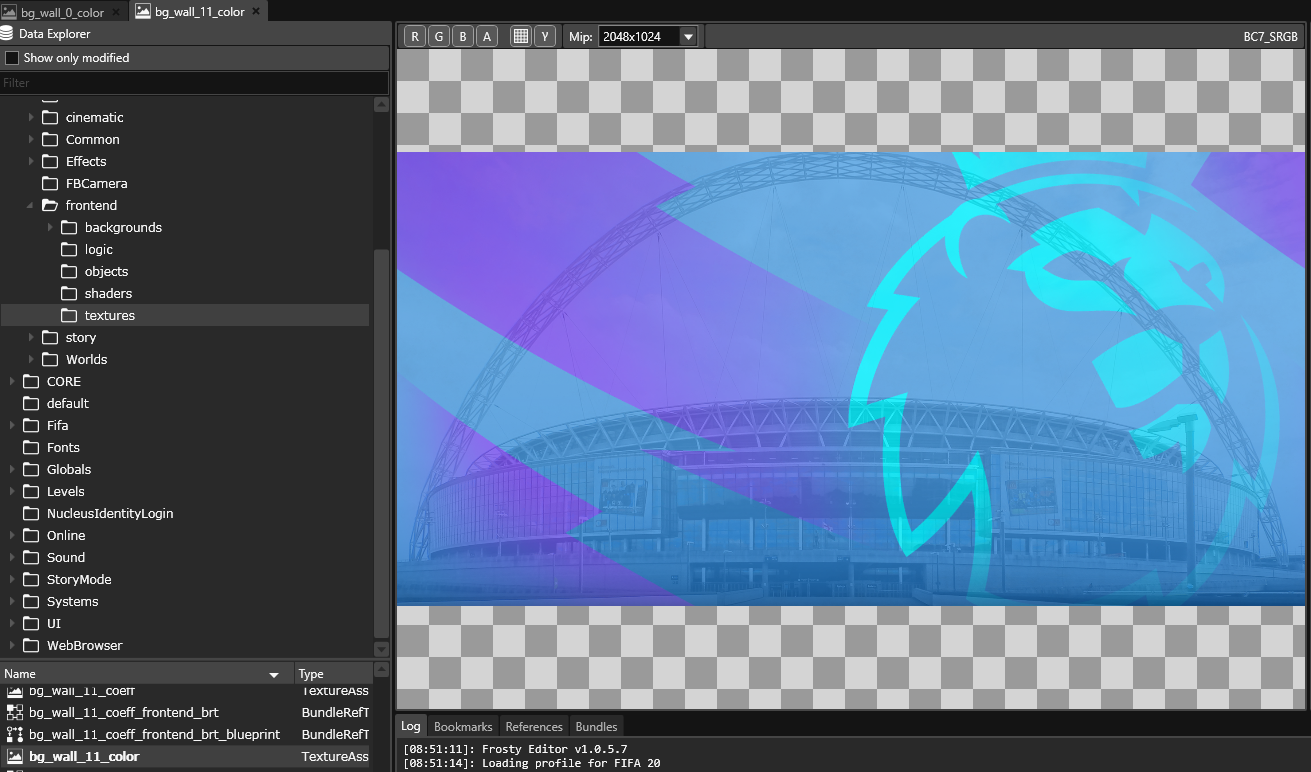Viewport: 1311px width, 772px height.
Task: Click the Levels folder icon
Action: tap(31, 491)
